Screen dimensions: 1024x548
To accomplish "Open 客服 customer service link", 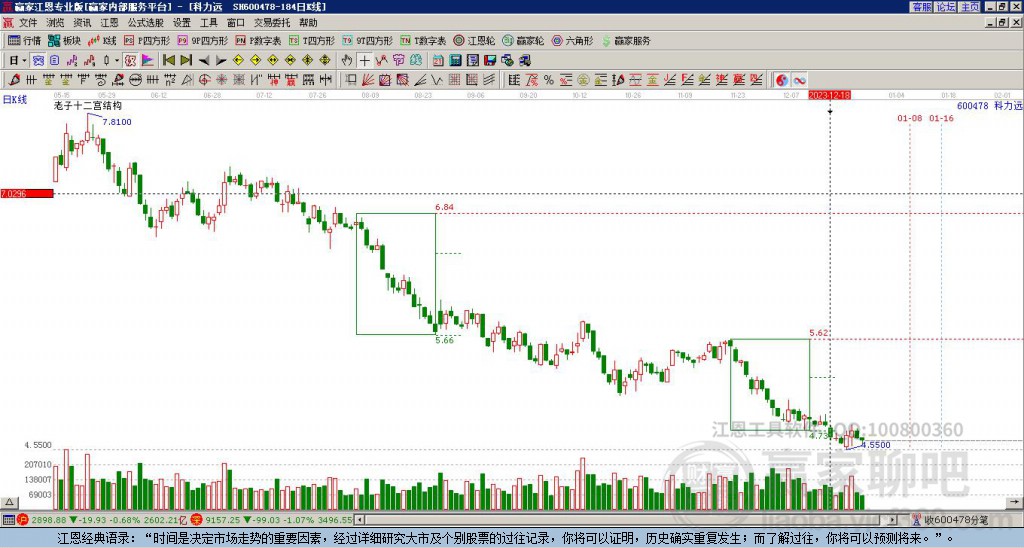I will pos(921,7).
